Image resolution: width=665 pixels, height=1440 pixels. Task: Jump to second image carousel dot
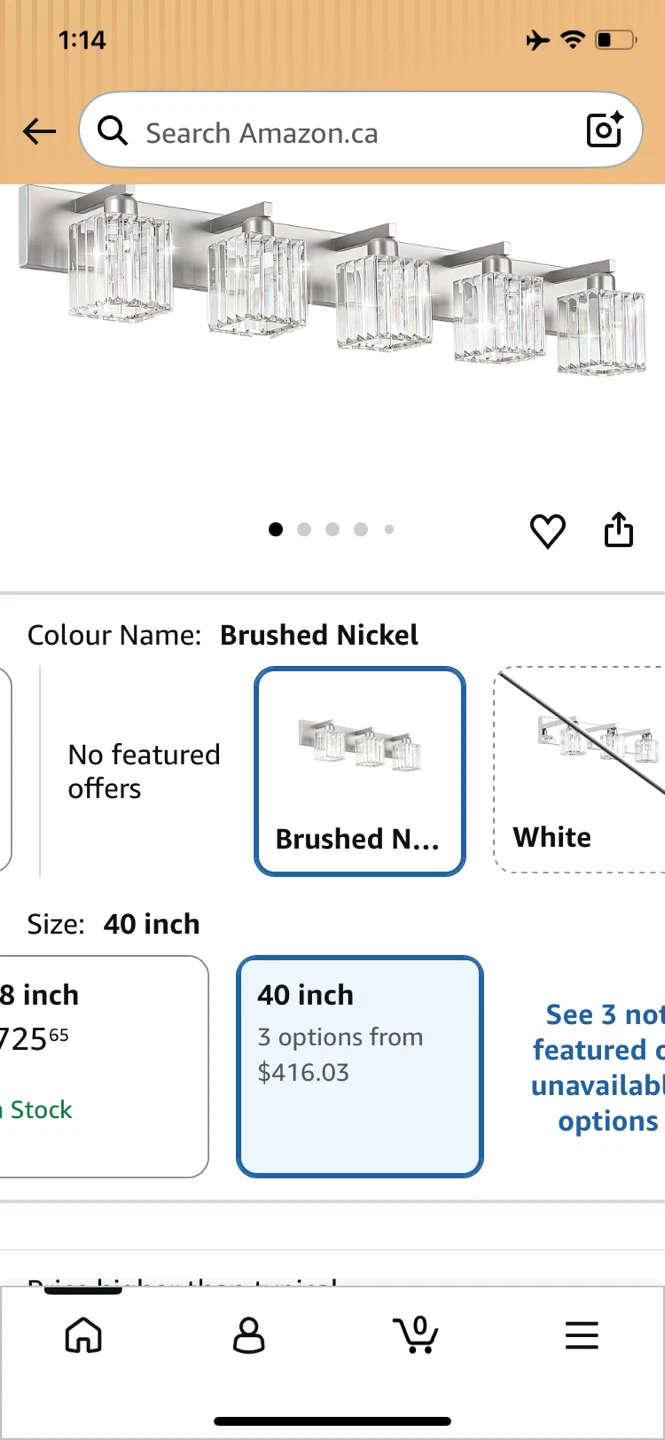click(304, 530)
